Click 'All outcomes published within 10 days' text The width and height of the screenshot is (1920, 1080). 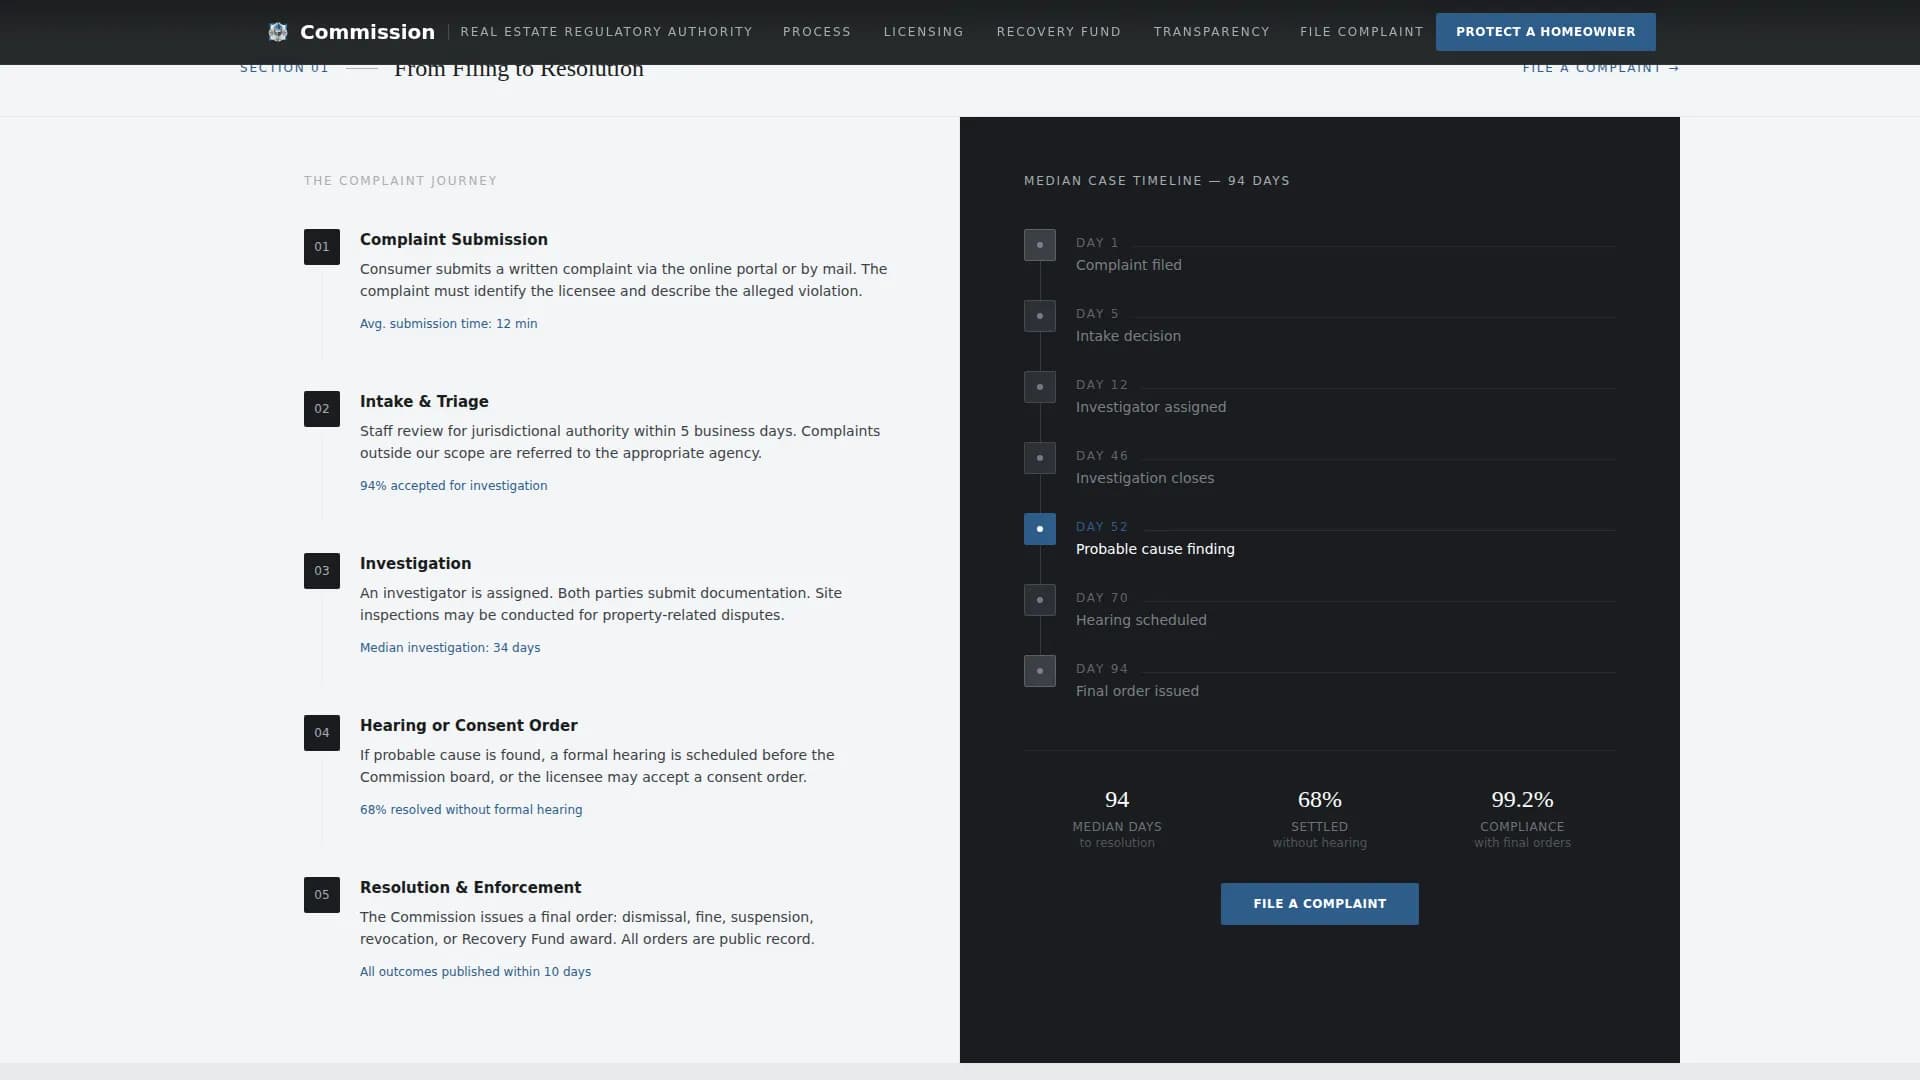tap(475, 972)
